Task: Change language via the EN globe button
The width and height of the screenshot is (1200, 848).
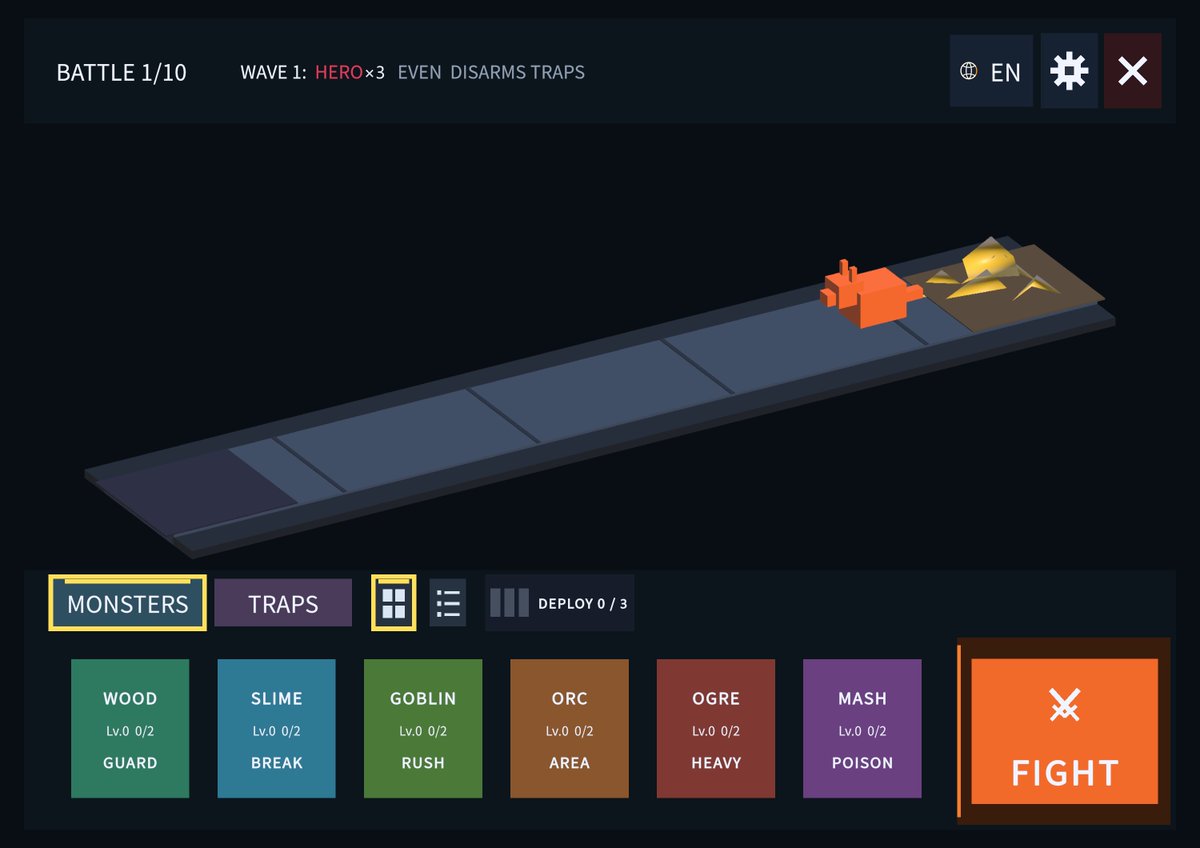Action: click(991, 71)
